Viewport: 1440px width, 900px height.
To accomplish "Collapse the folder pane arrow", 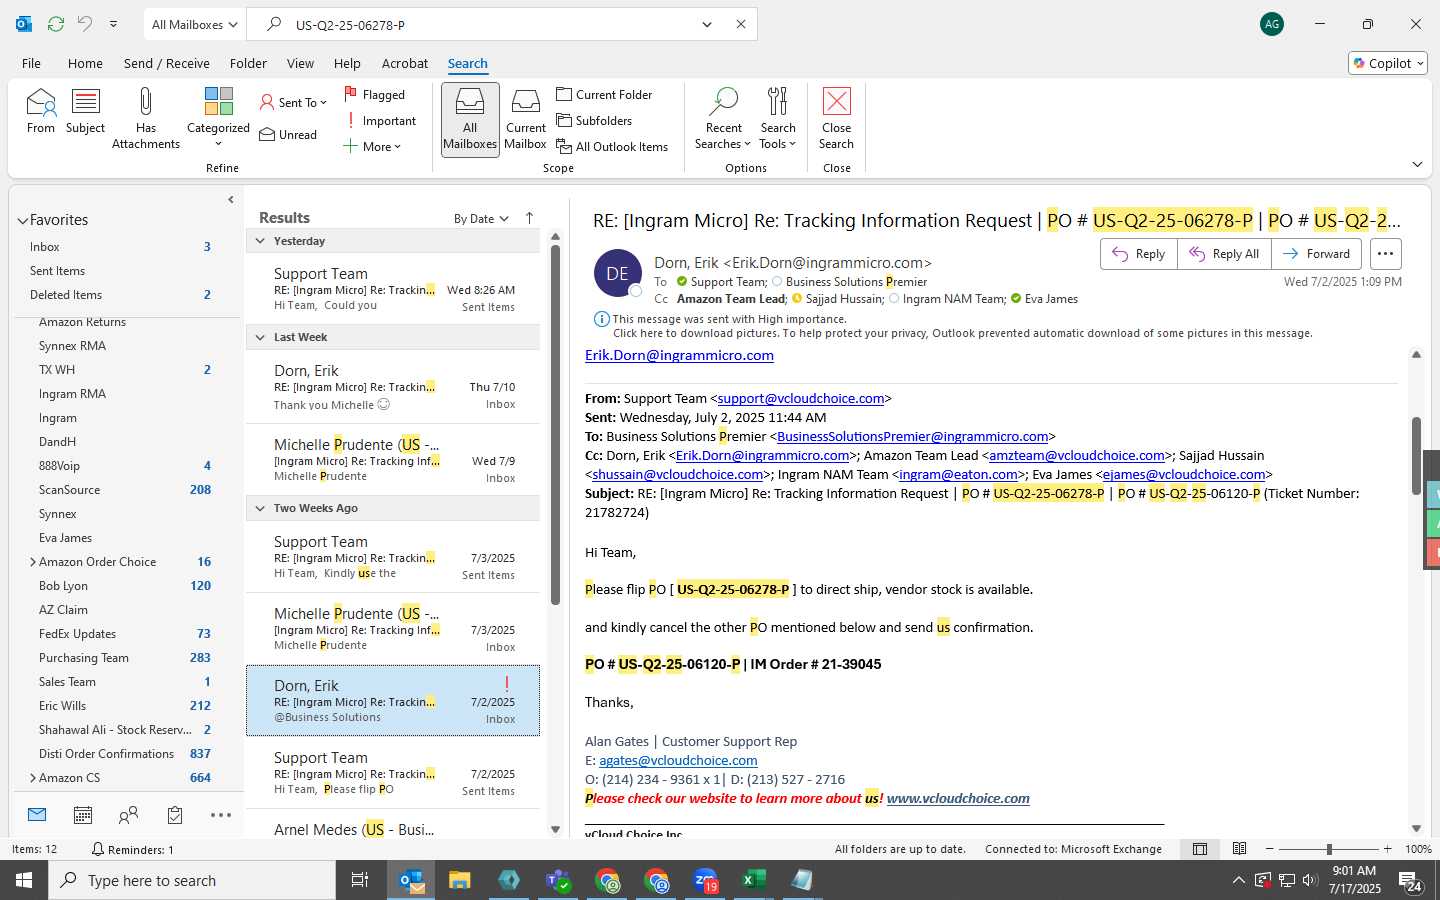I will (x=231, y=199).
